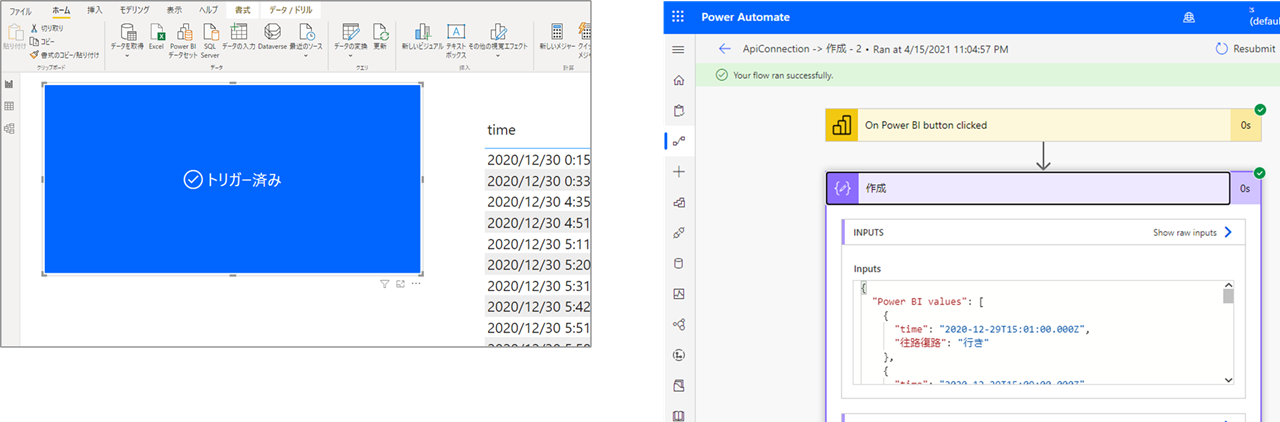Open the ヘルプ ribbon tab

(207, 9)
